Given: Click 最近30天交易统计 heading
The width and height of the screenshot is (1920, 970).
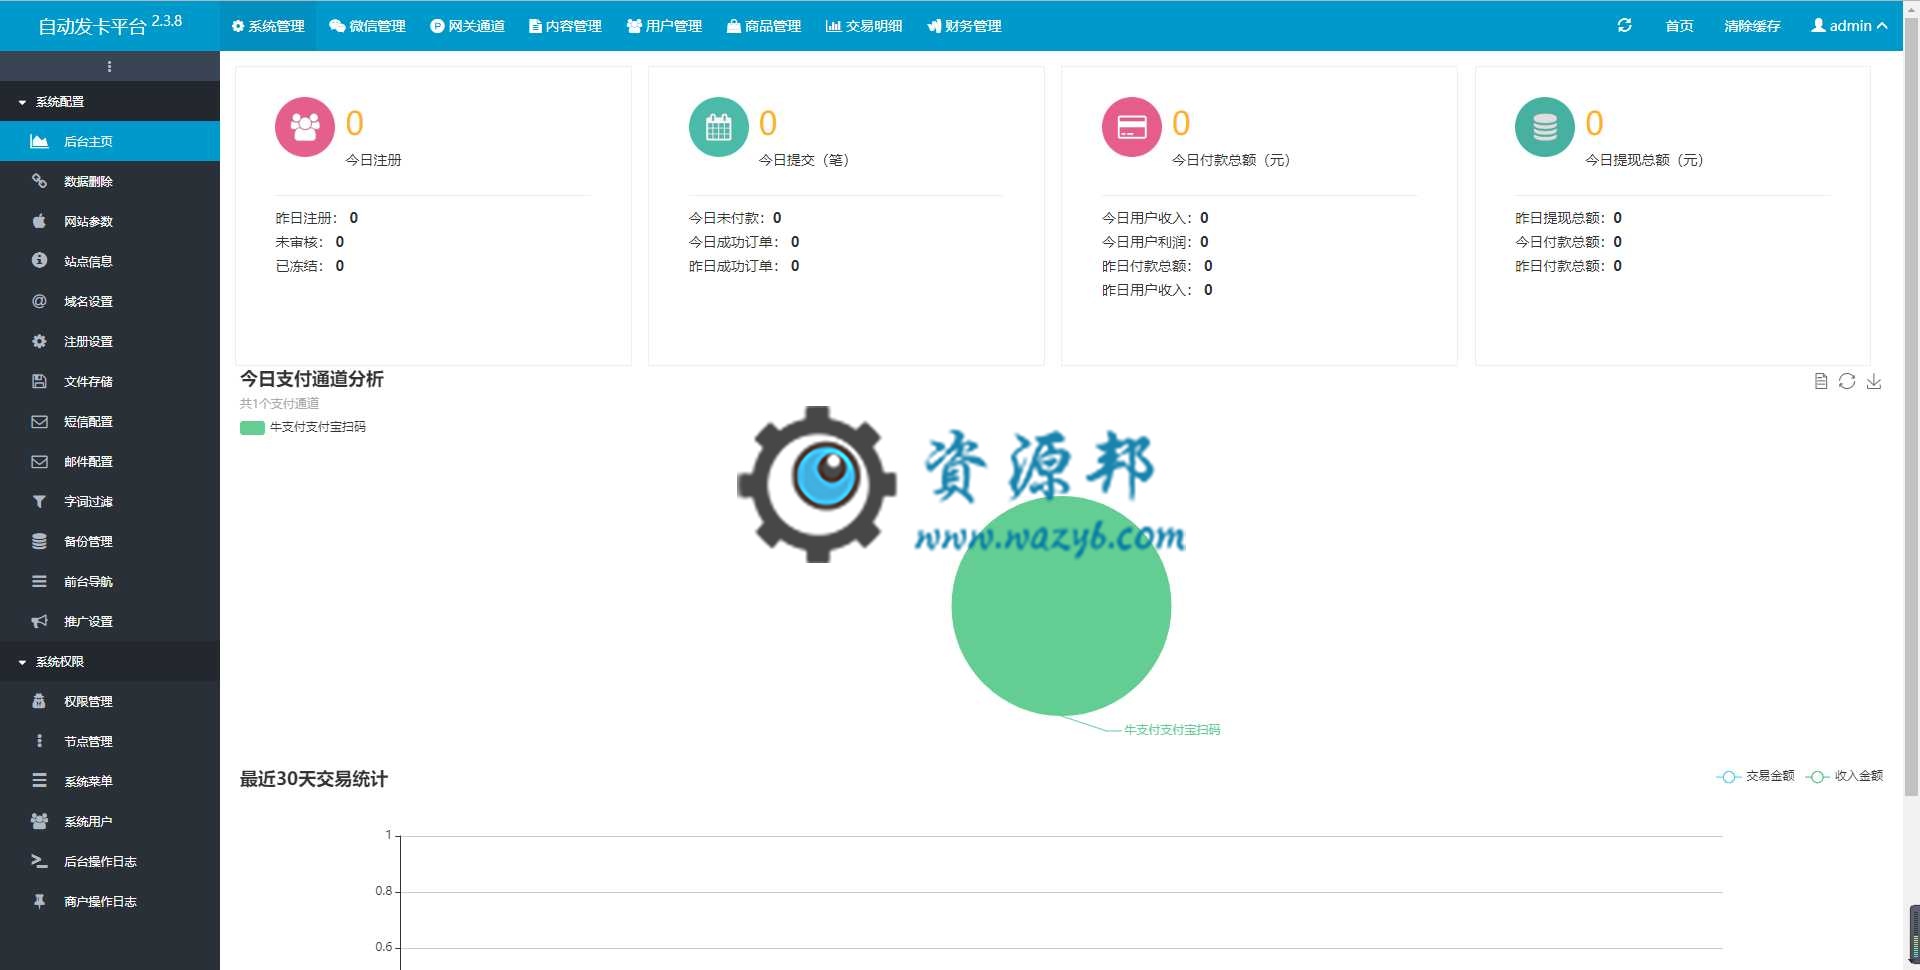Looking at the screenshot, I should 313,779.
